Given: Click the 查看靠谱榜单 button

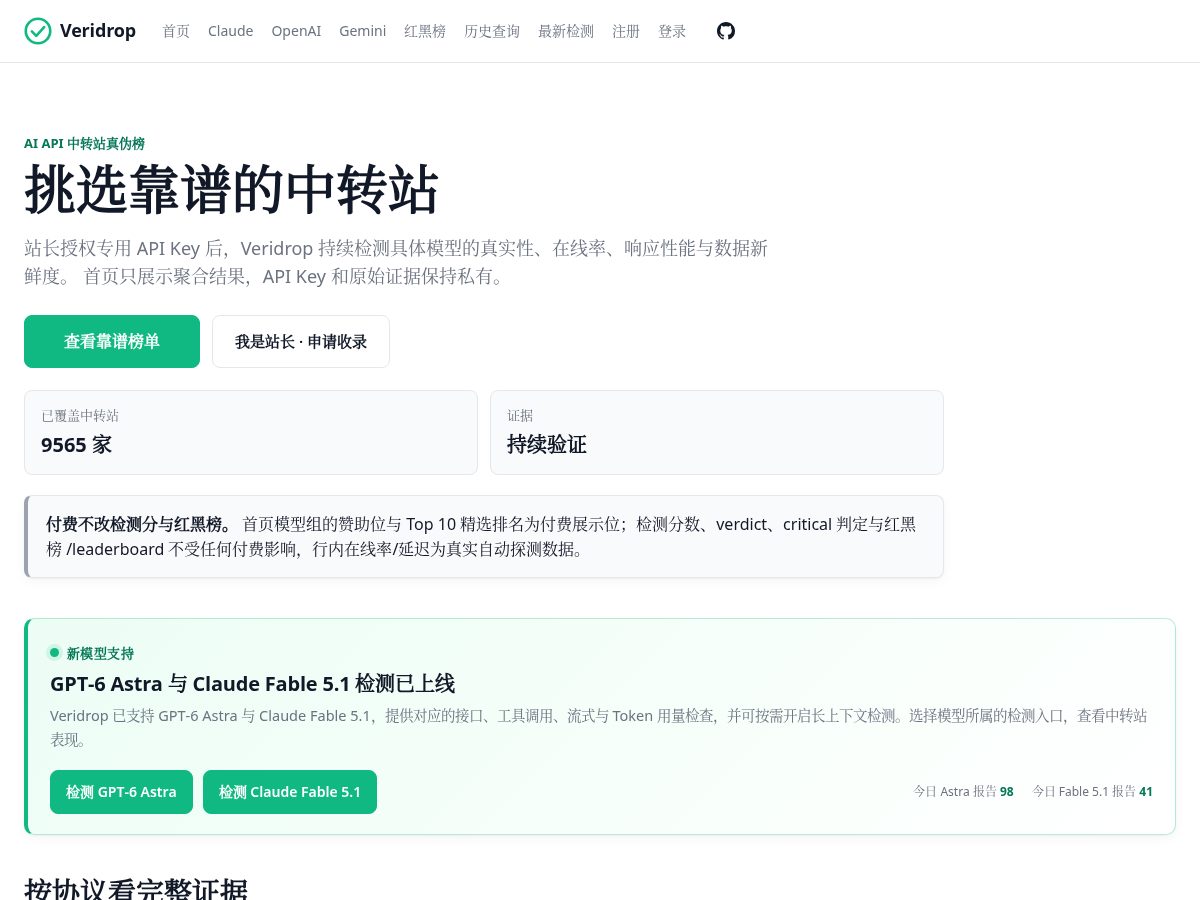Looking at the screenshot, I should coord(112,342).
